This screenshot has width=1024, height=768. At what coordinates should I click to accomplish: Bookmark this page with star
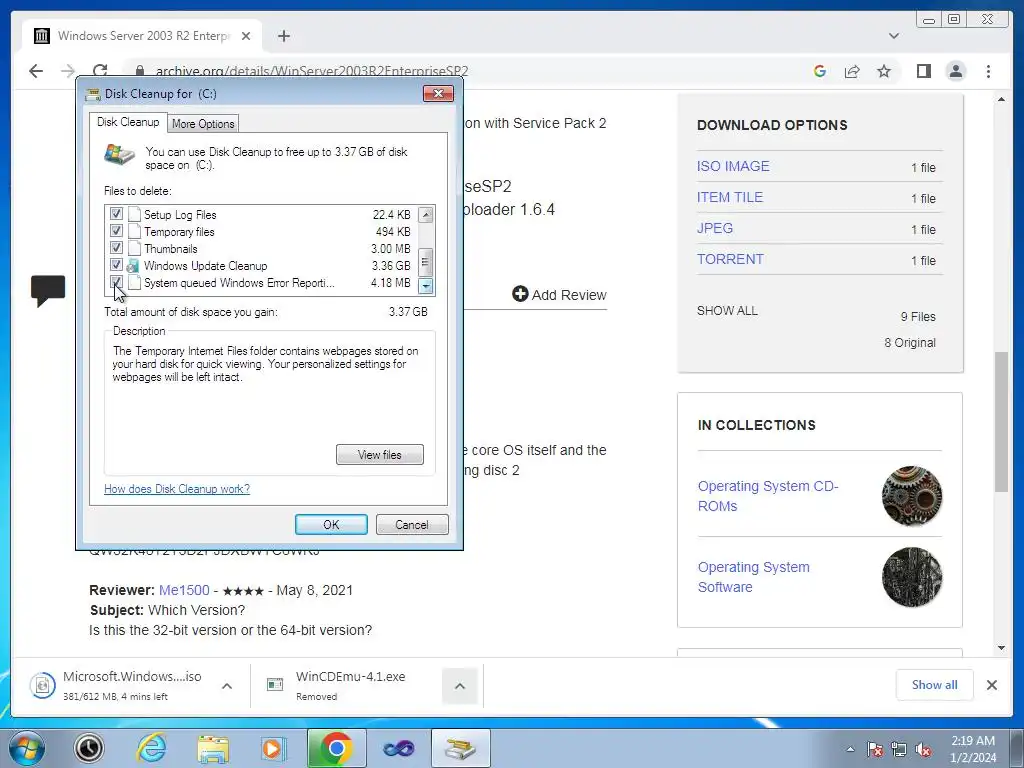point(884,71)
